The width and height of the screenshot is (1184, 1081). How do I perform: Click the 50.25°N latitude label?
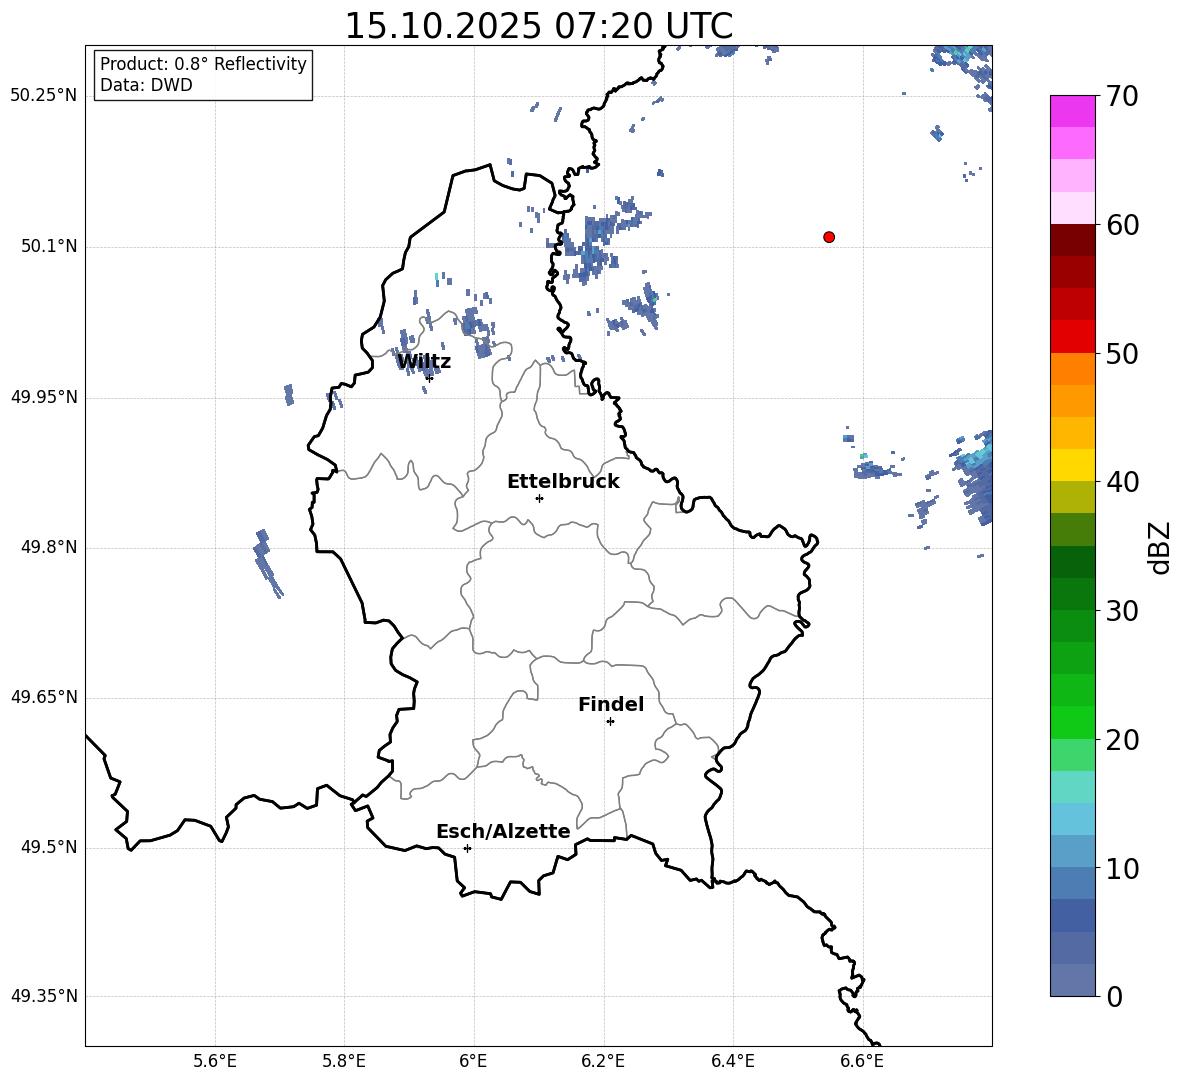[44, 96]
